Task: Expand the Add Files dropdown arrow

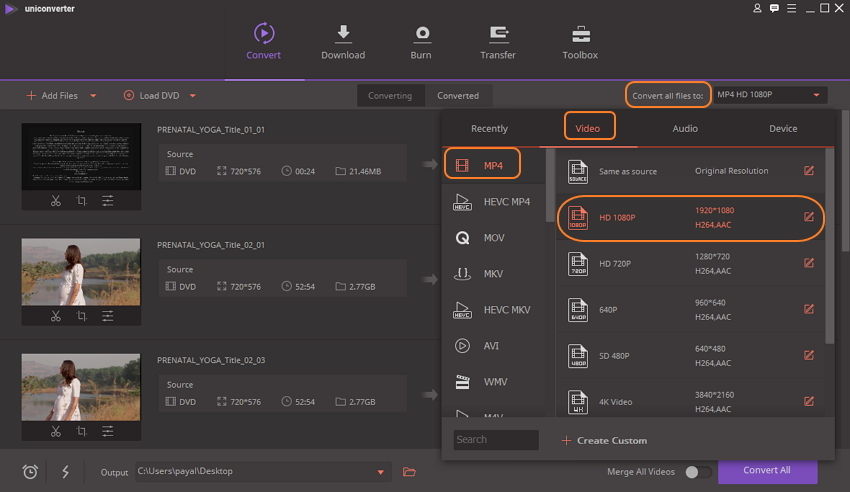Action: (x=93, y=95)
